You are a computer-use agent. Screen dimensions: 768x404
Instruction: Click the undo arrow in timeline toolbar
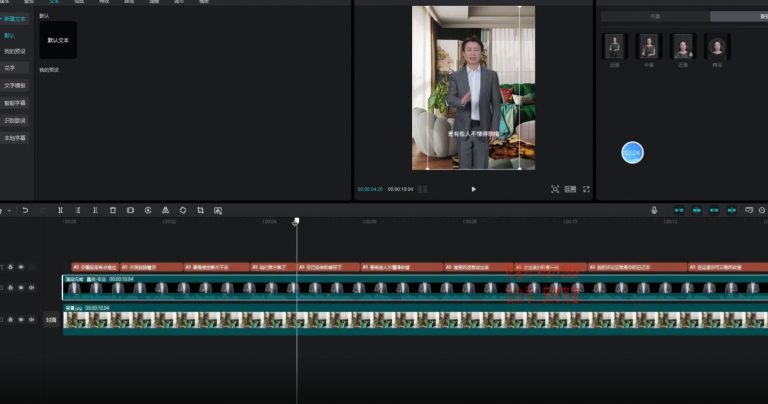pyautogui.click(x=25, y=210)
